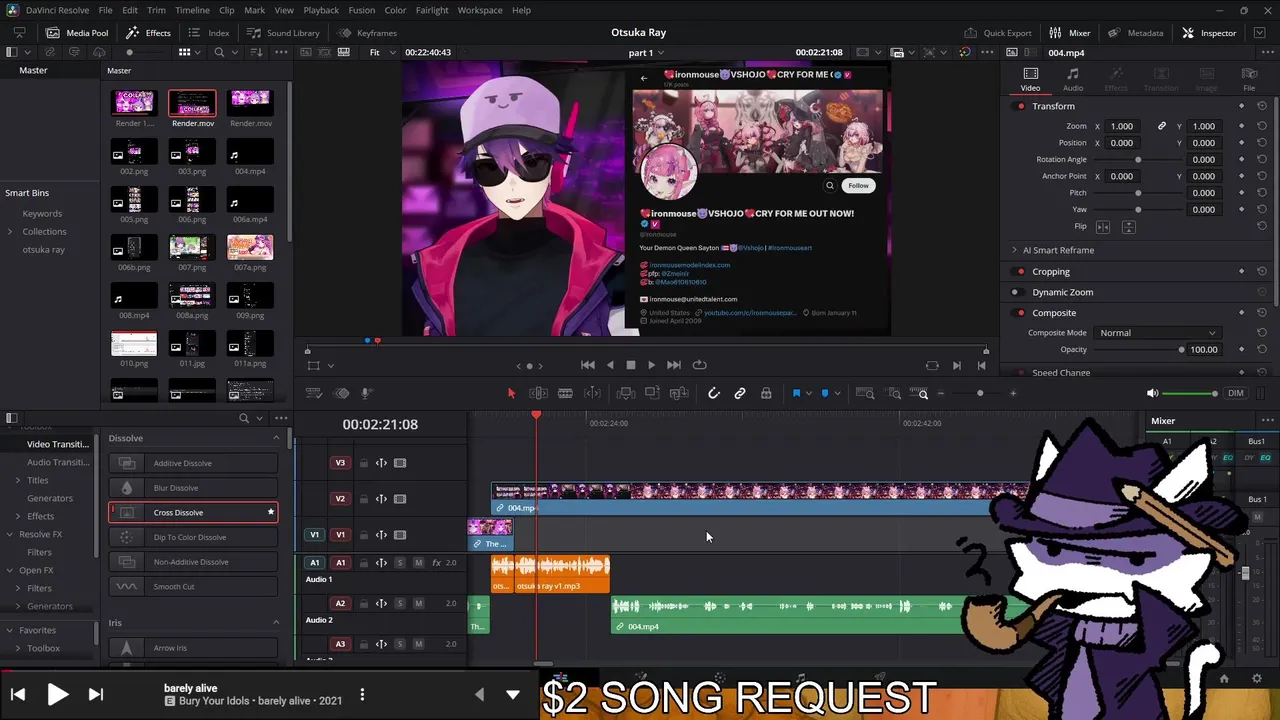This screenshot has width=1280, height=720.
Task: Add a blue marker at playhead
Action: [825, 394]
